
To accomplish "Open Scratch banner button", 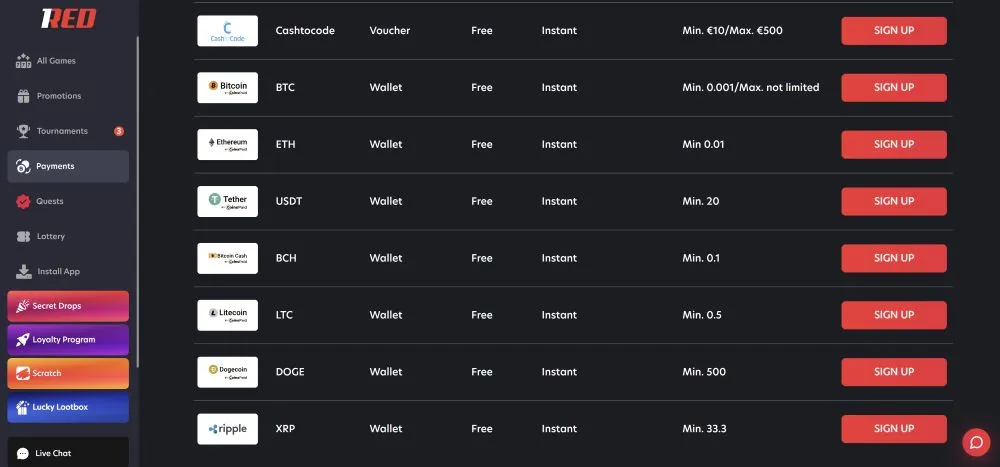I will click(x=68, y=374).
